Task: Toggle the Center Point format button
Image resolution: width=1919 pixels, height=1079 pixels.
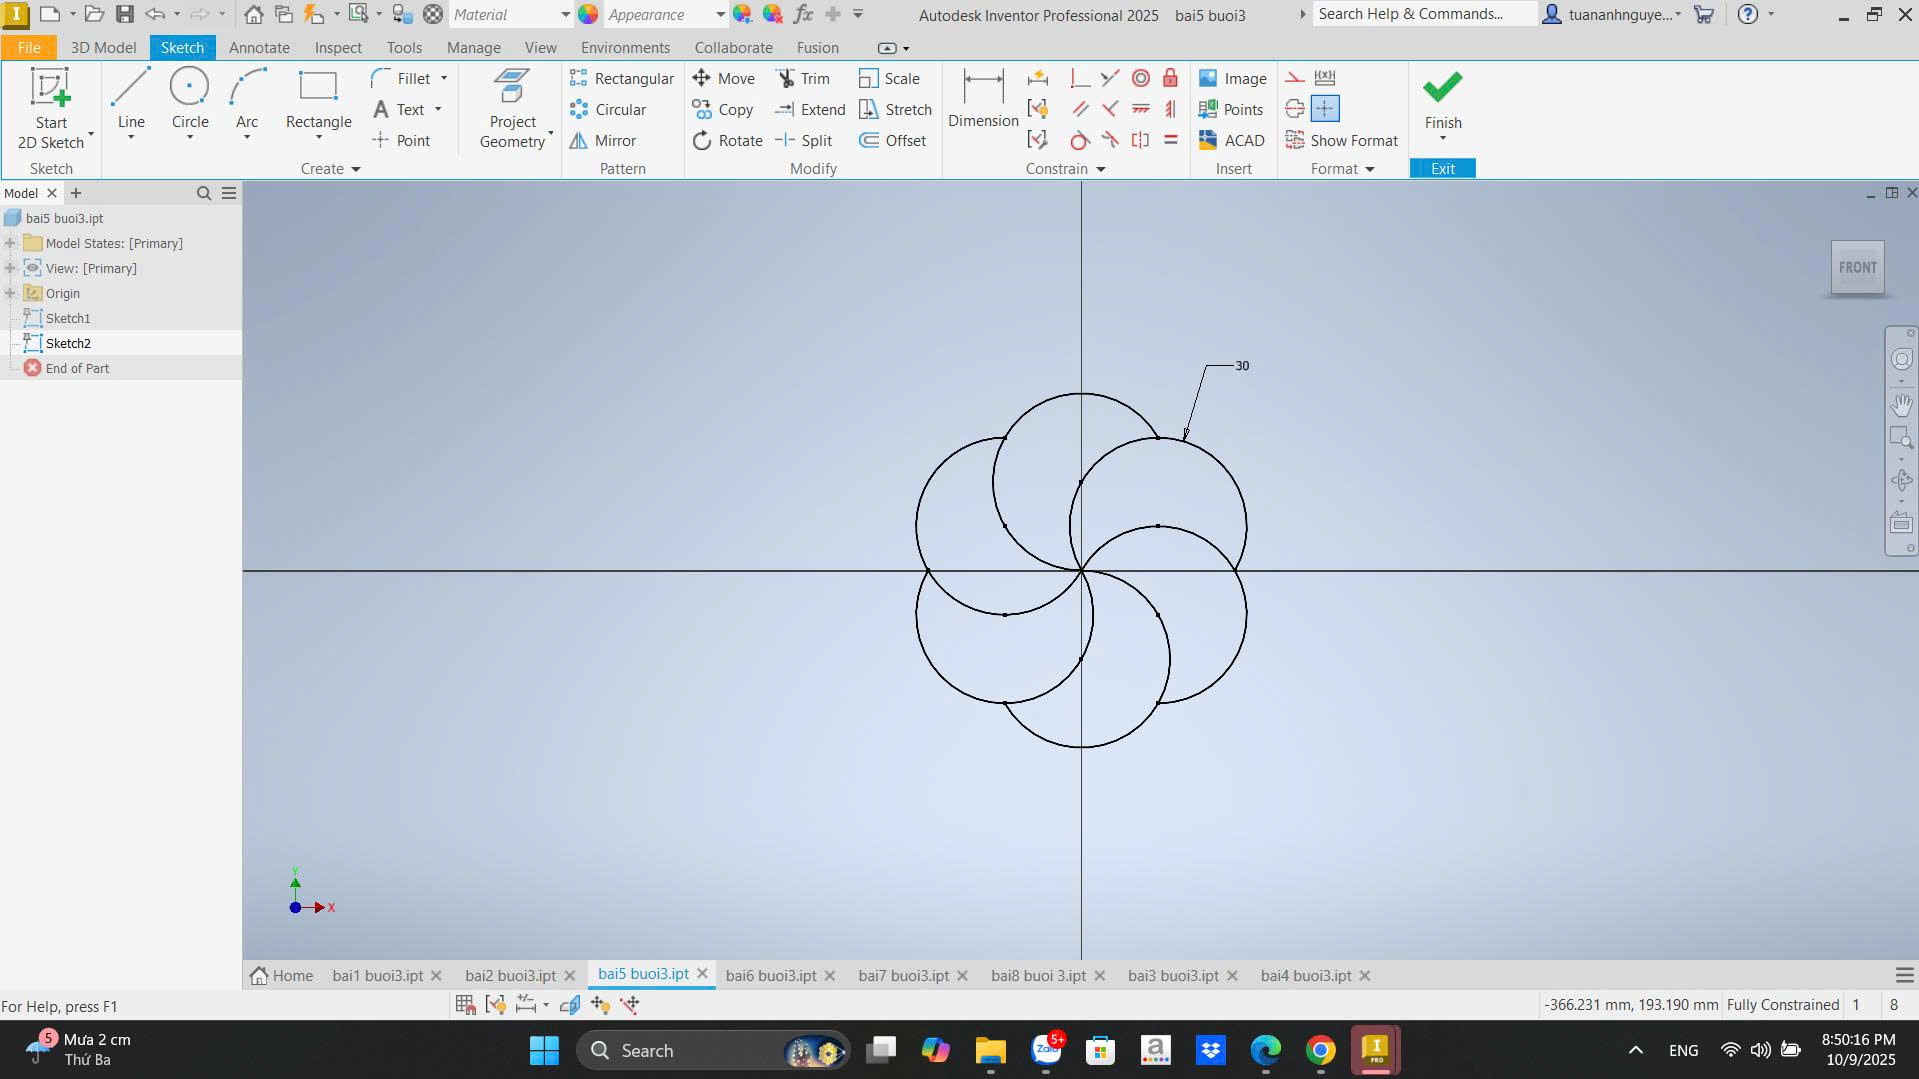Action: point(1324,109)
